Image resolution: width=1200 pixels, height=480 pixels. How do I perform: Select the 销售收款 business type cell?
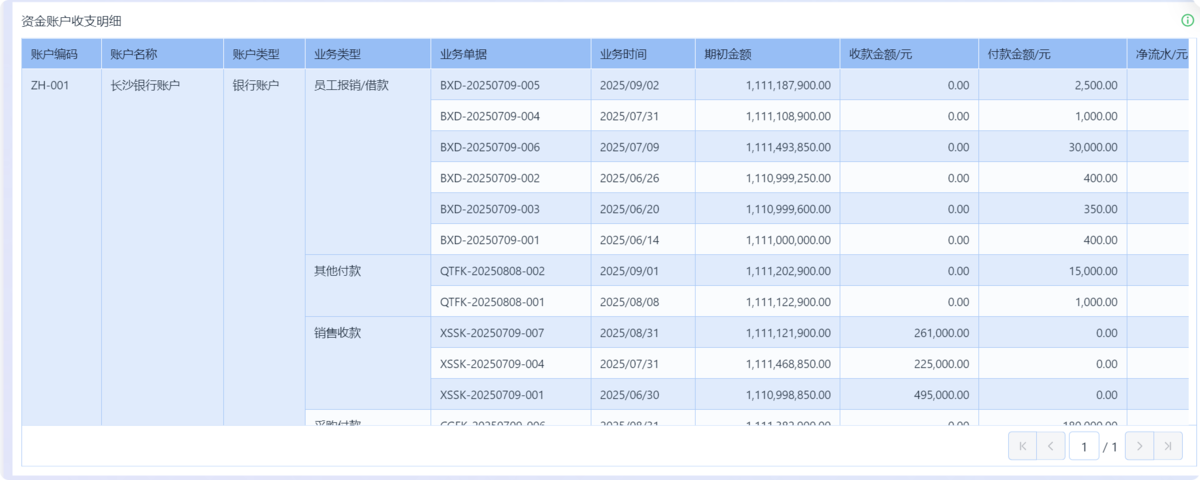(337, 333)
